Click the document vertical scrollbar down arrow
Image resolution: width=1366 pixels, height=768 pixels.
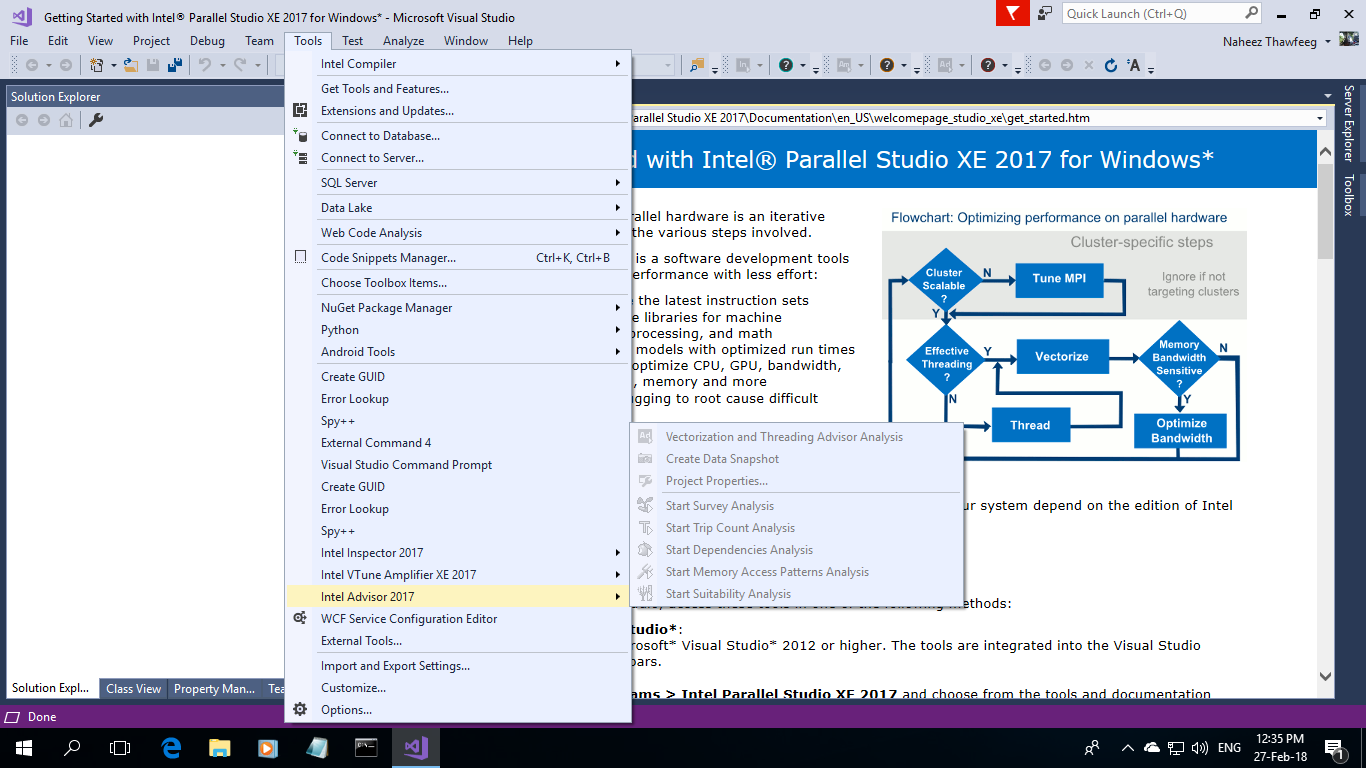pyautogui.click(x=1326, y=676)
